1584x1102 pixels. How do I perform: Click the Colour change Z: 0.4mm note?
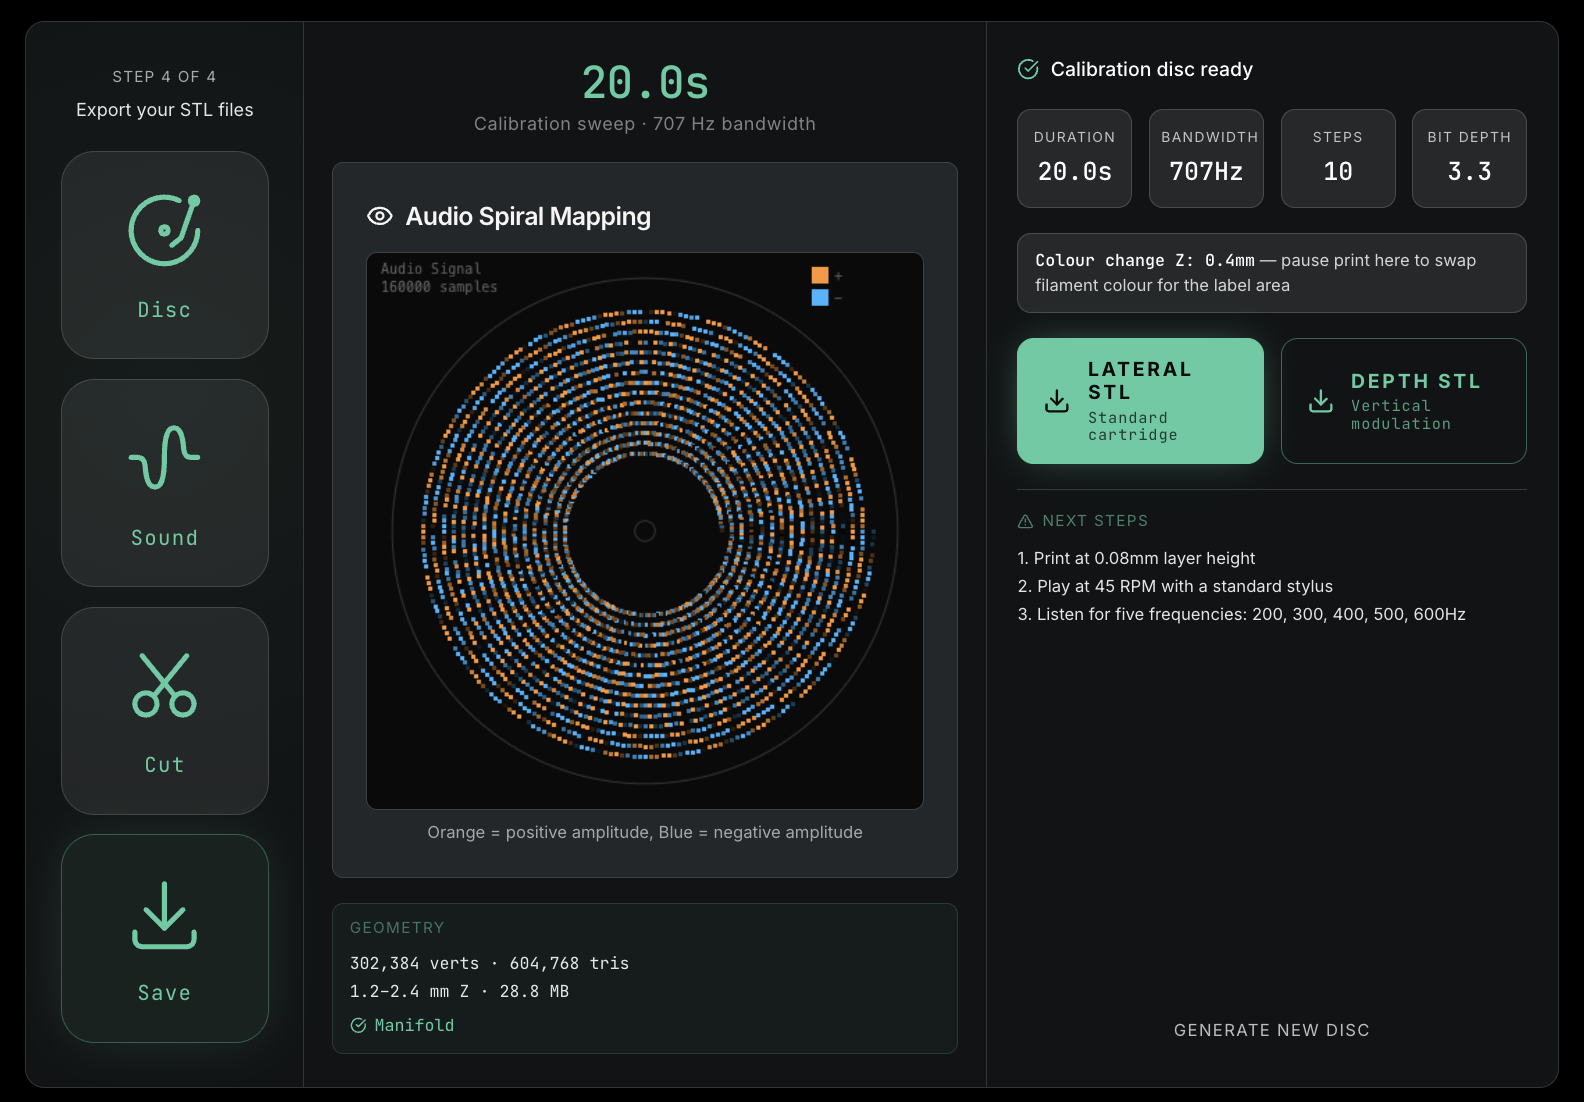[x=1272, y=273]
